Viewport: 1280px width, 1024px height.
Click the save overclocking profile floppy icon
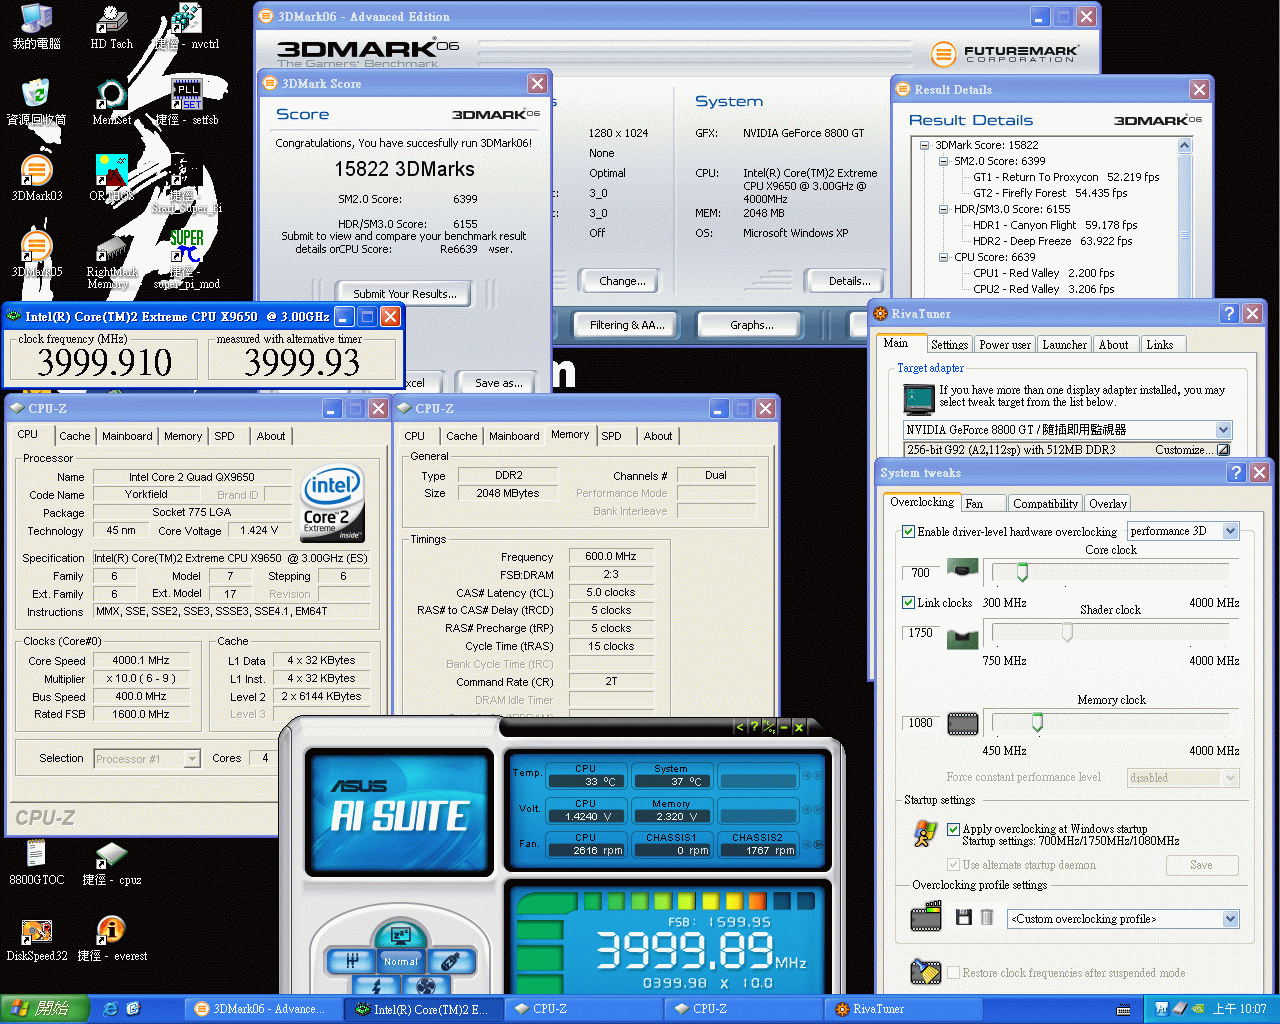coord(963,918)
